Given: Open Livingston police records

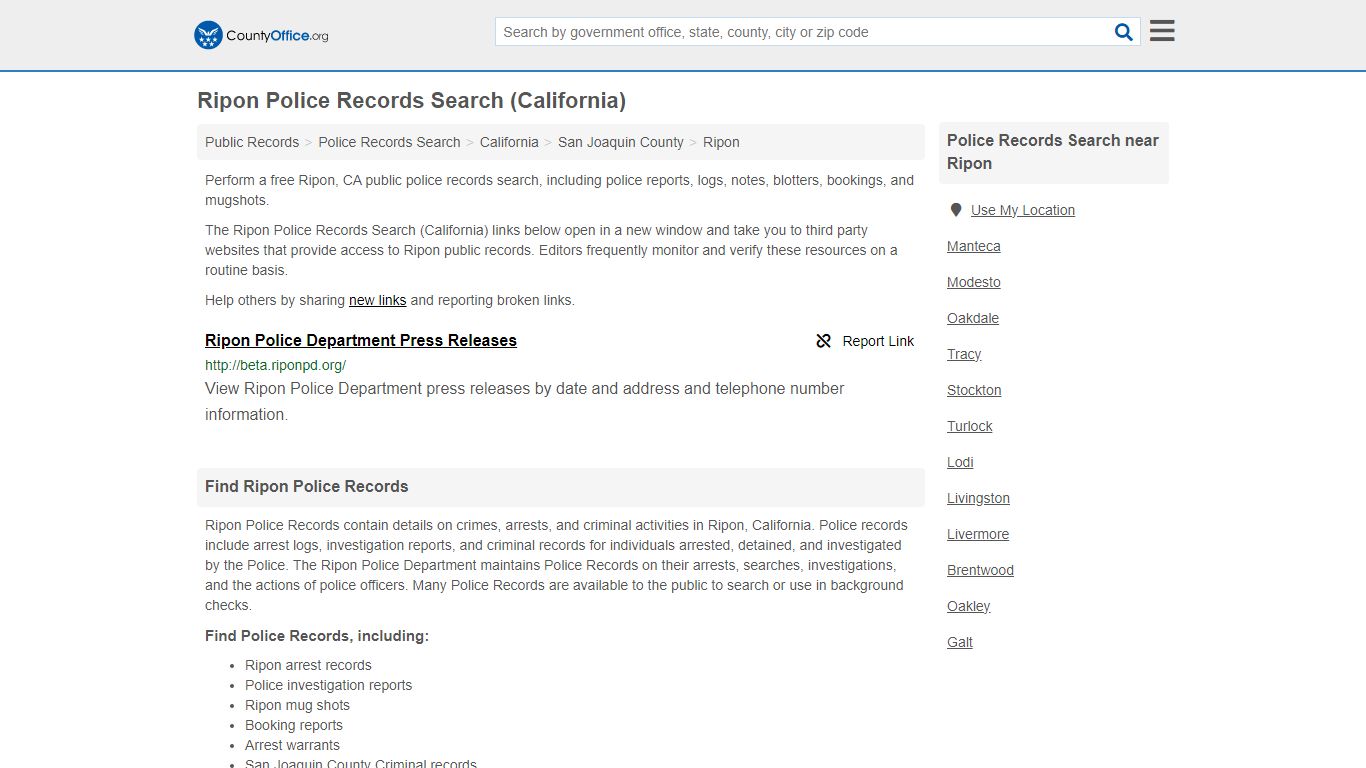Looking at the screenshot, I should [978, 498].
